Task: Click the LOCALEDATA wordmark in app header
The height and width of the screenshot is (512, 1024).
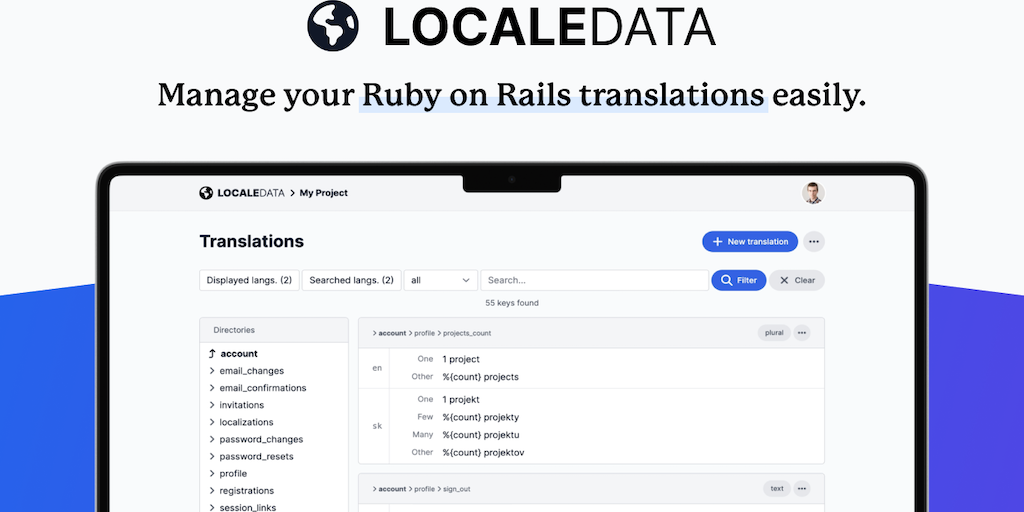Action: [x=251, y=193]
